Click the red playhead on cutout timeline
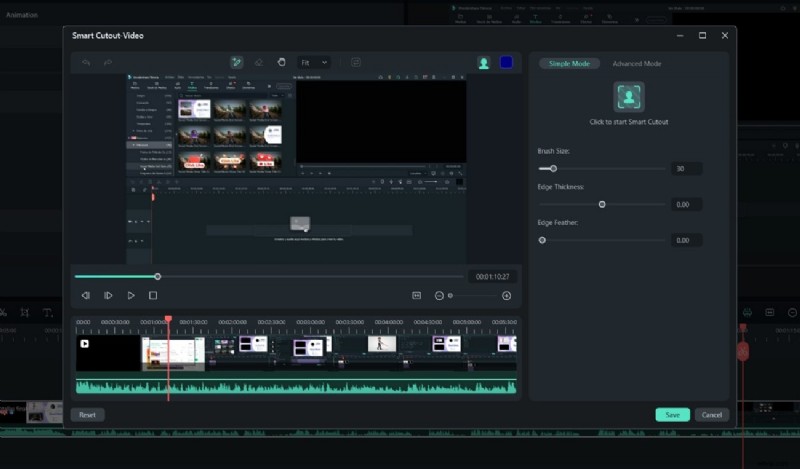Viewport: 800px width, 469px height. coord(168,319)
